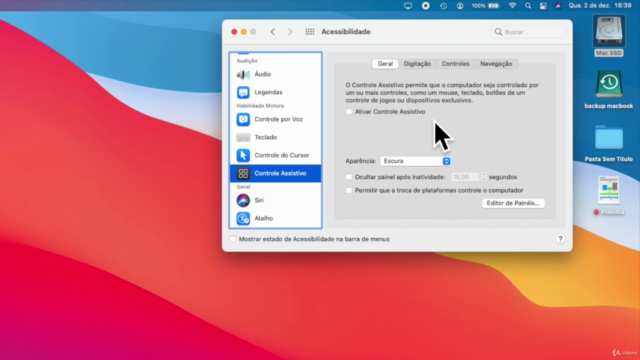Open the help question mark button
640x360 pixels.
(560, 239)
